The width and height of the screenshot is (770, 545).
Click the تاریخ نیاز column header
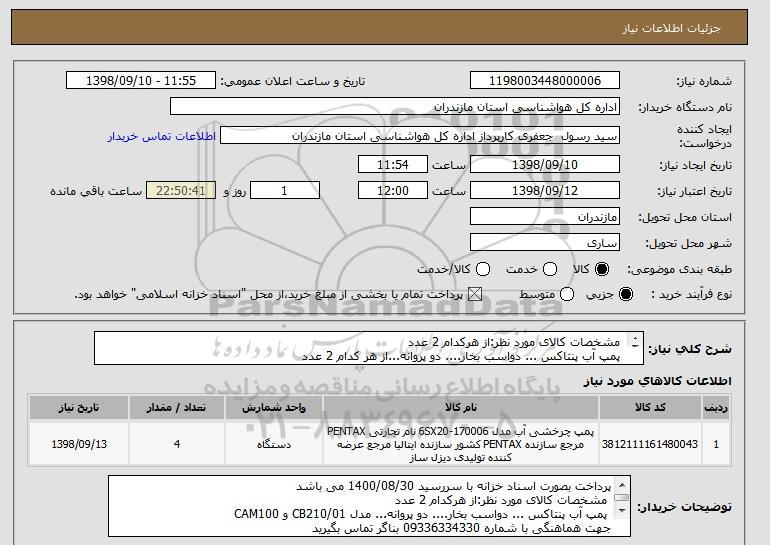[x=79, y=408]
